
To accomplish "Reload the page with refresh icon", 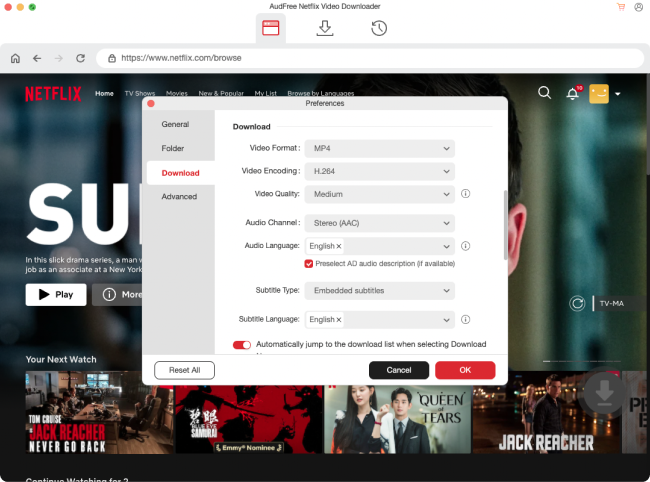I will [80, 58].
